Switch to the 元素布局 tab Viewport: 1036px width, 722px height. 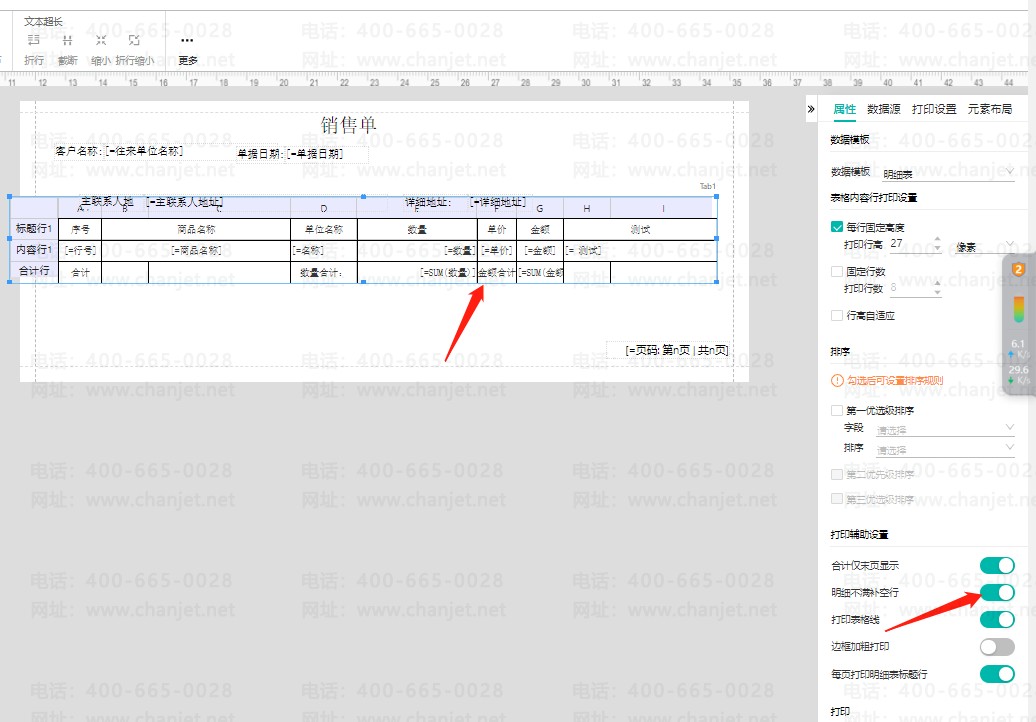coord(990,109)
